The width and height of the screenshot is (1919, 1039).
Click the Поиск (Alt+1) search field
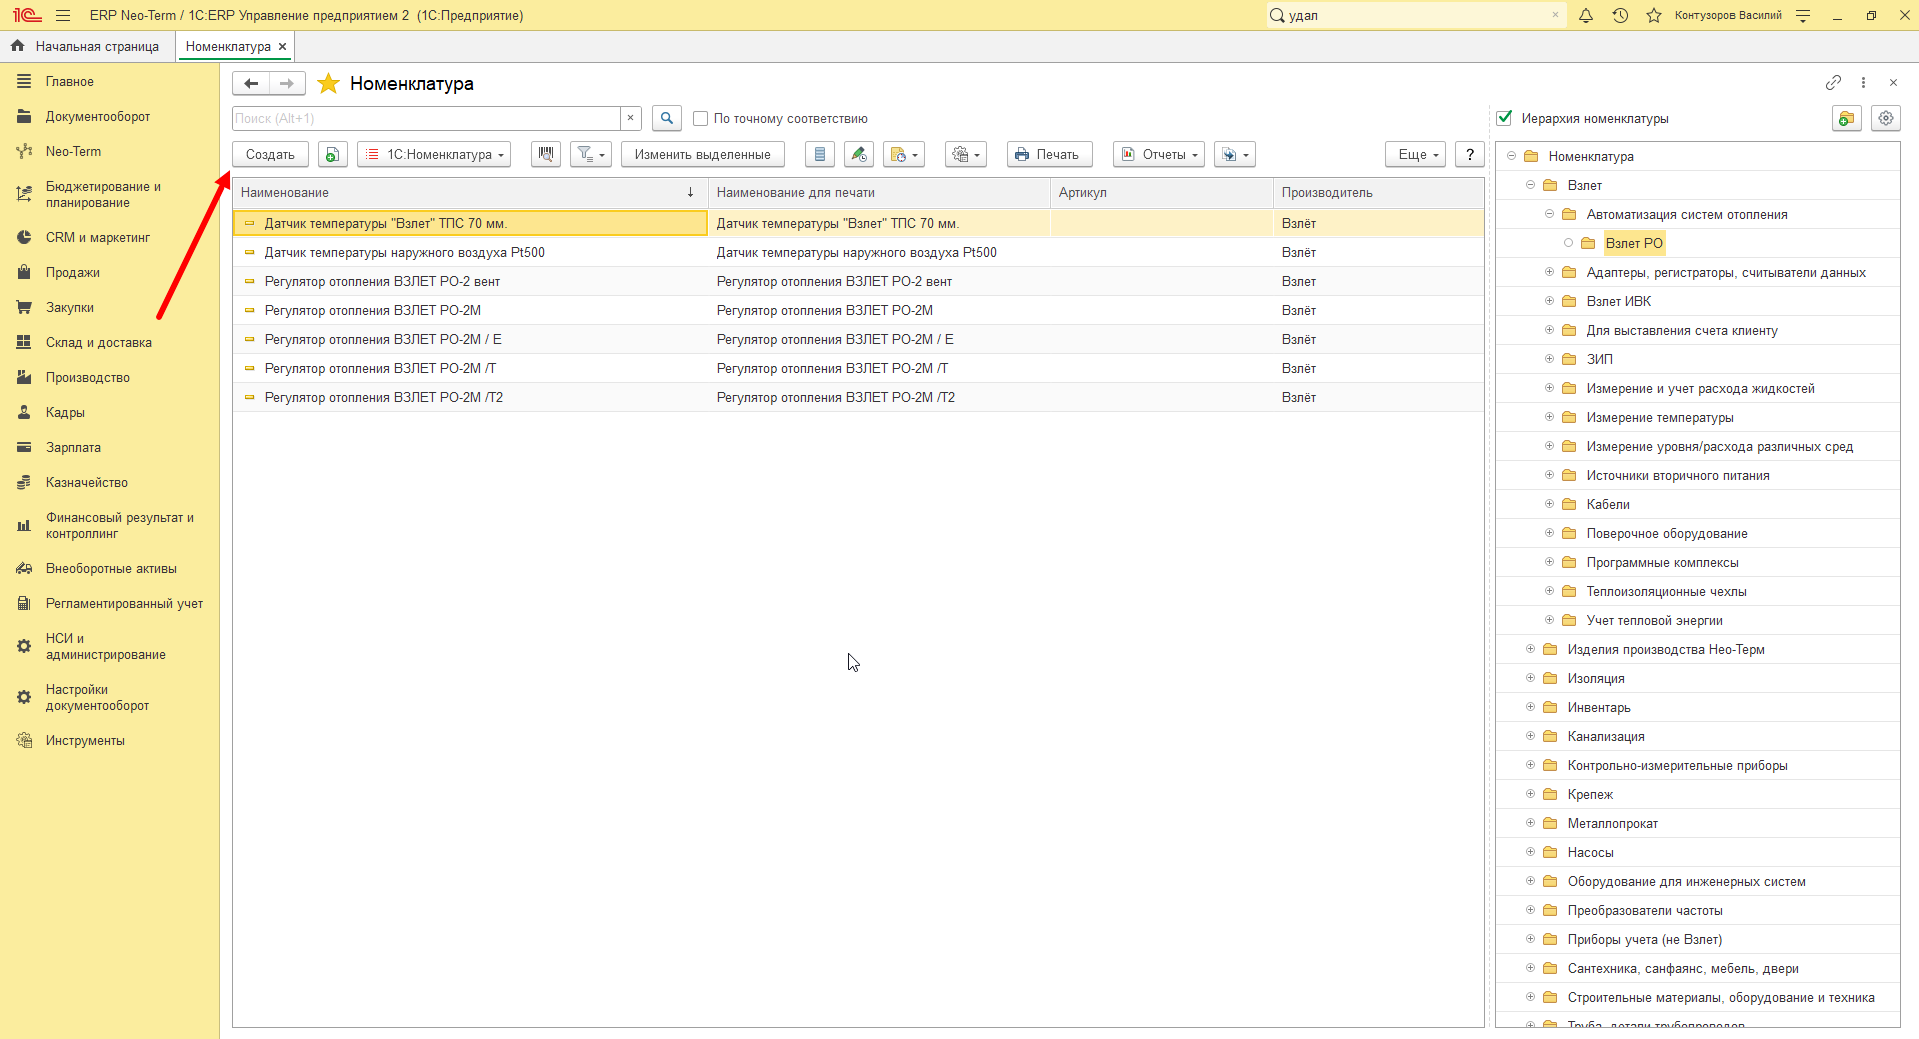[427, 118]
